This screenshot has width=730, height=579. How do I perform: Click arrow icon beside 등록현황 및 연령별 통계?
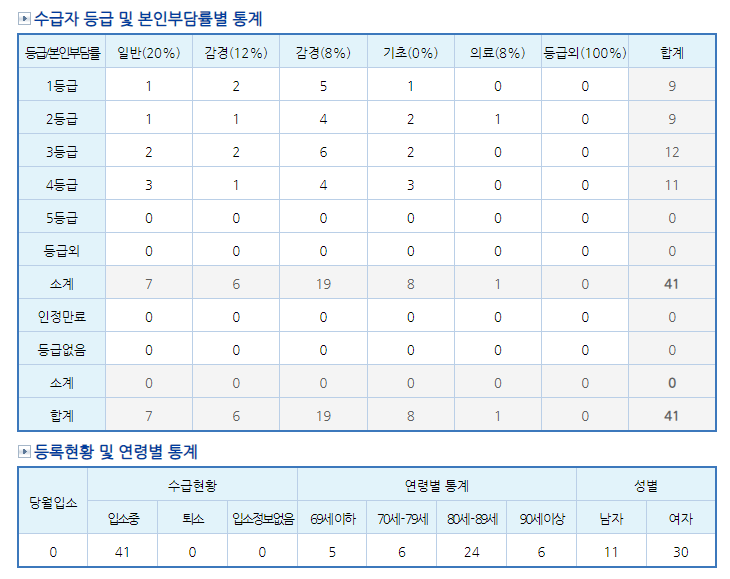[x=24, y=451]
